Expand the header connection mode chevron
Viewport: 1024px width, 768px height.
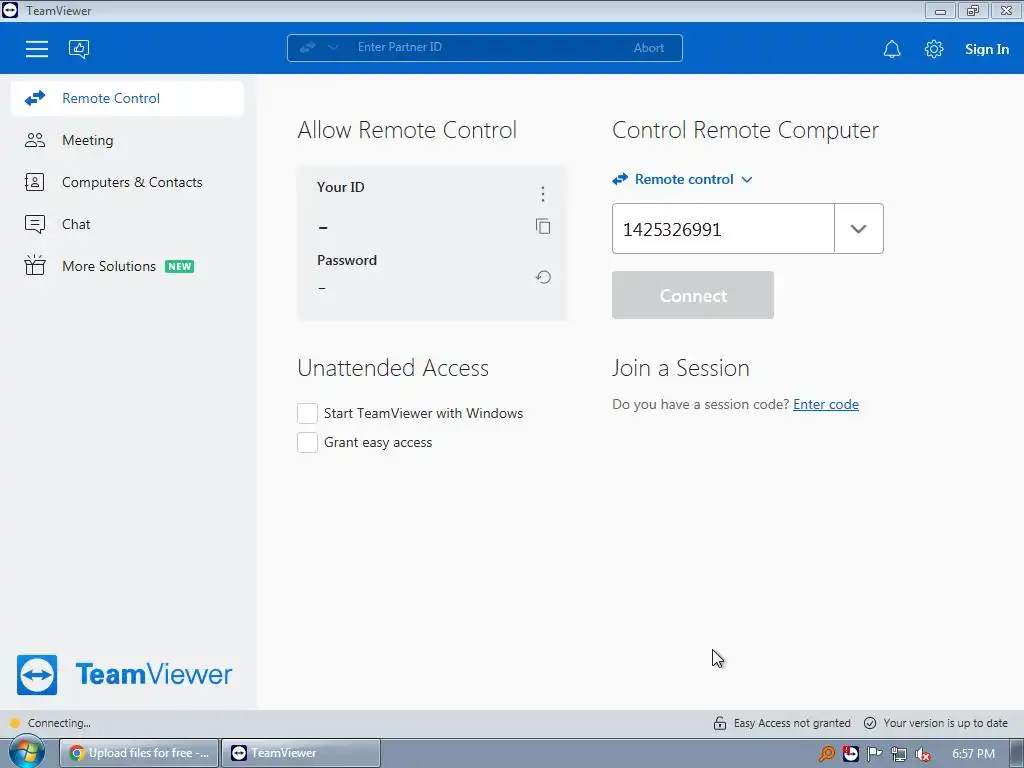(x=333, y=47)
